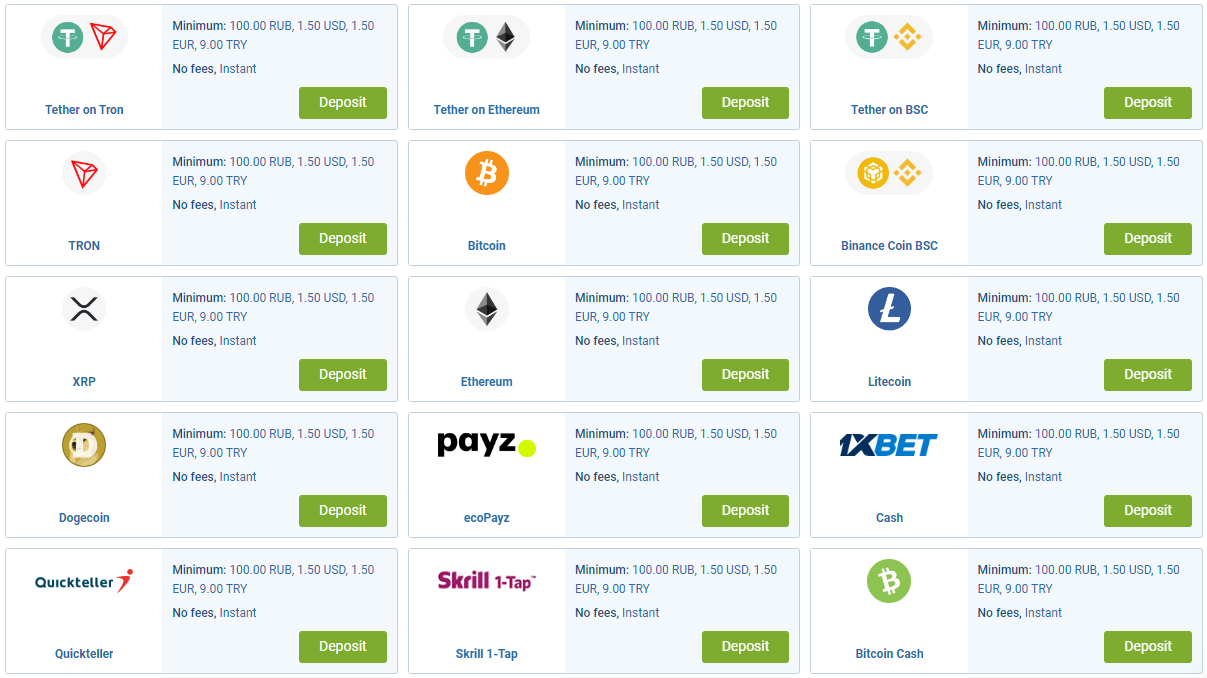Select the Litecoin logo icon
Screen dimensions: 1207x678
tap(889, 309)
